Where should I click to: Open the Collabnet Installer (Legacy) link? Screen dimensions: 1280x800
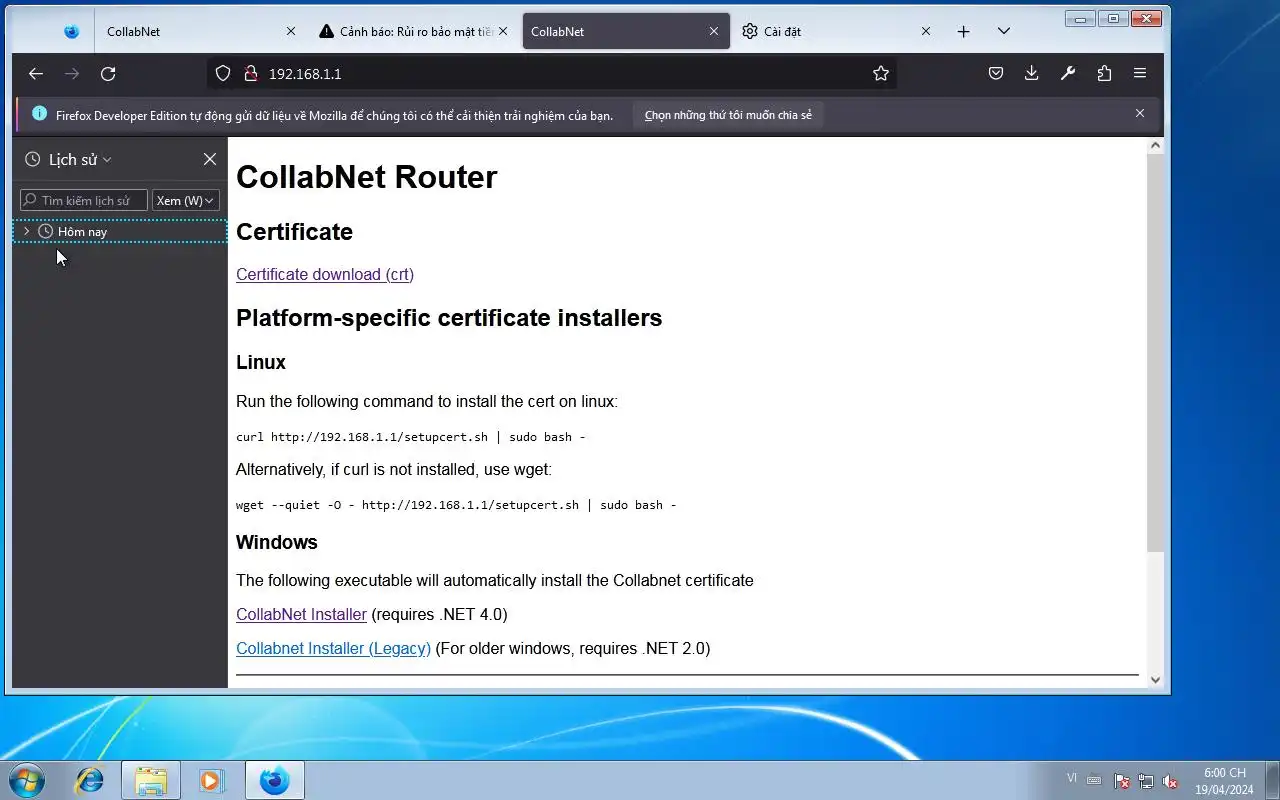click(333, 648)
